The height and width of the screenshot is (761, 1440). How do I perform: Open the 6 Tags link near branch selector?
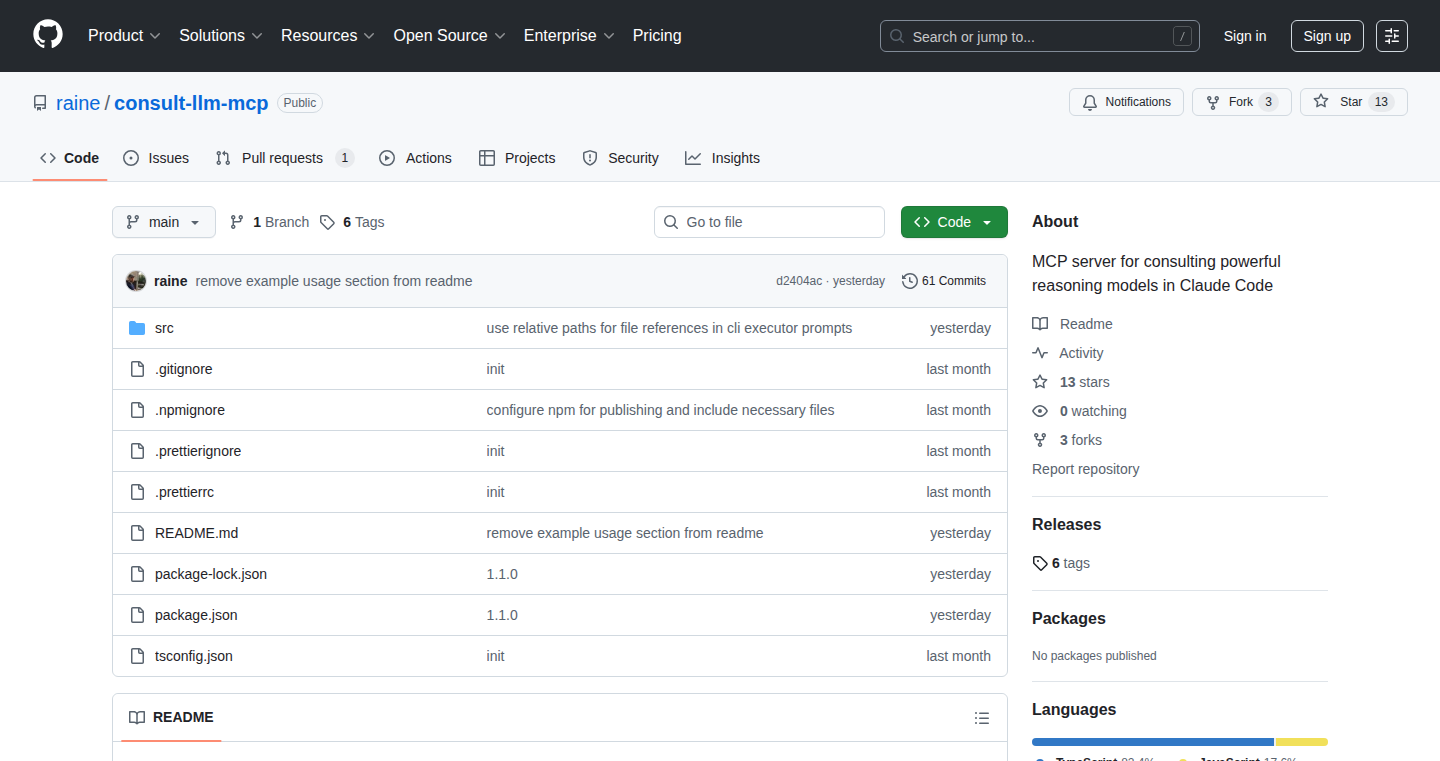(352, 222)
